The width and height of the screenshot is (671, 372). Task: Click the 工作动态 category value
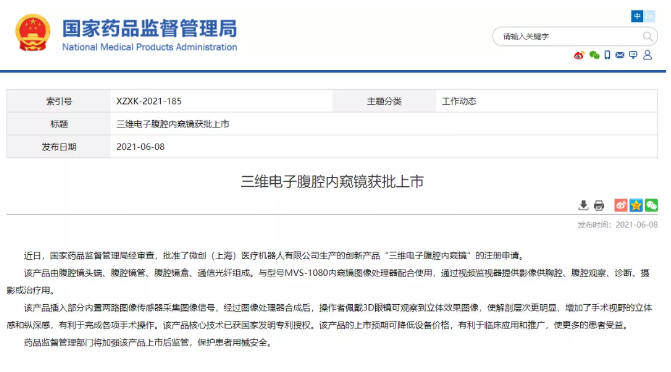[459, 101]
